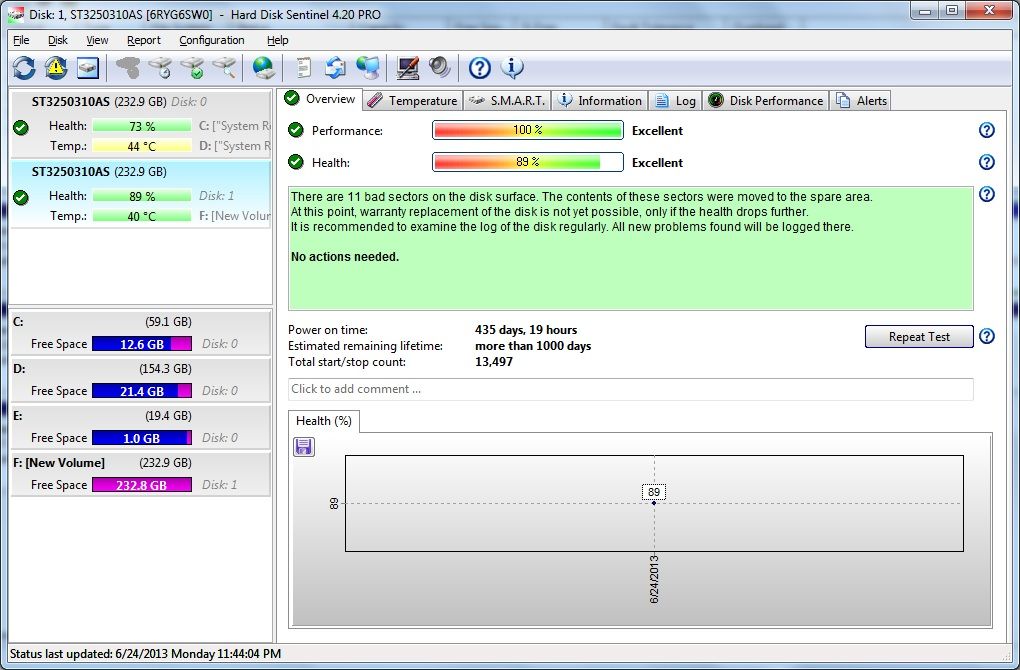Click the blue Refresh arrows toolbar icon

[24, 68]
